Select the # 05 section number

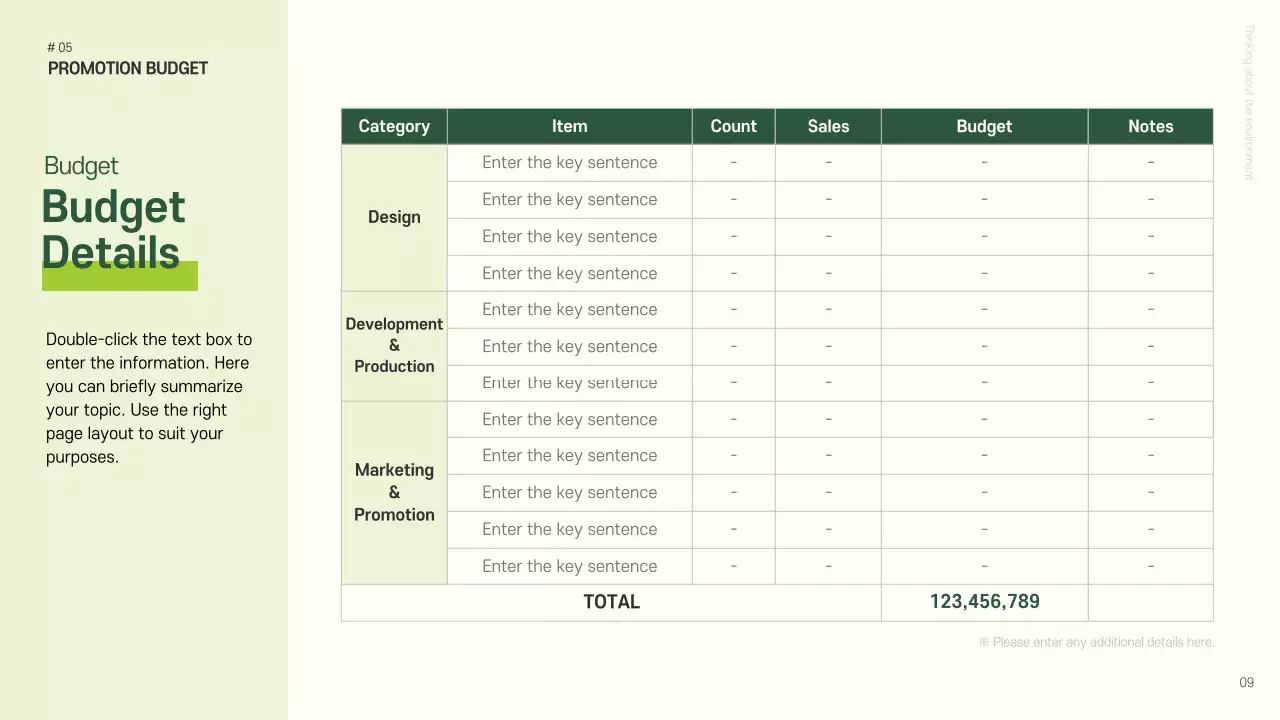point(60,47)
